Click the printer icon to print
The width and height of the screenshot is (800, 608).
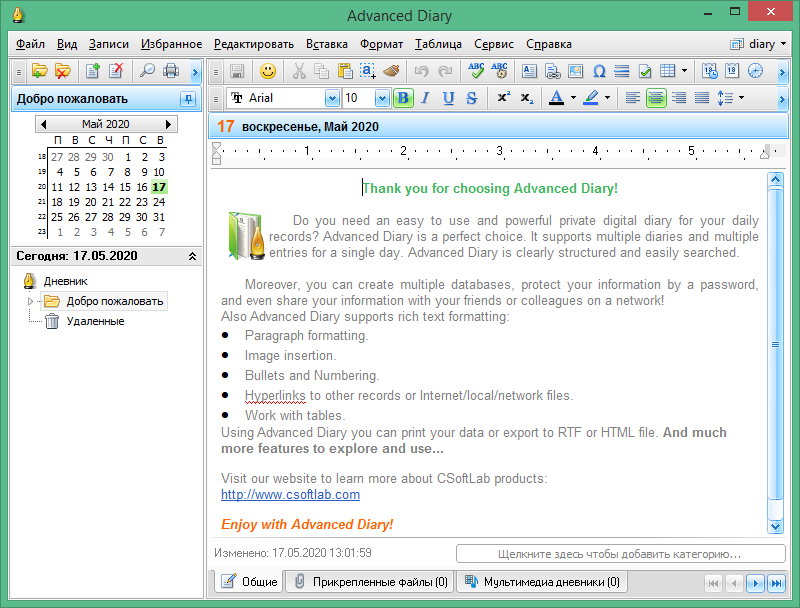tap(171, 70)
